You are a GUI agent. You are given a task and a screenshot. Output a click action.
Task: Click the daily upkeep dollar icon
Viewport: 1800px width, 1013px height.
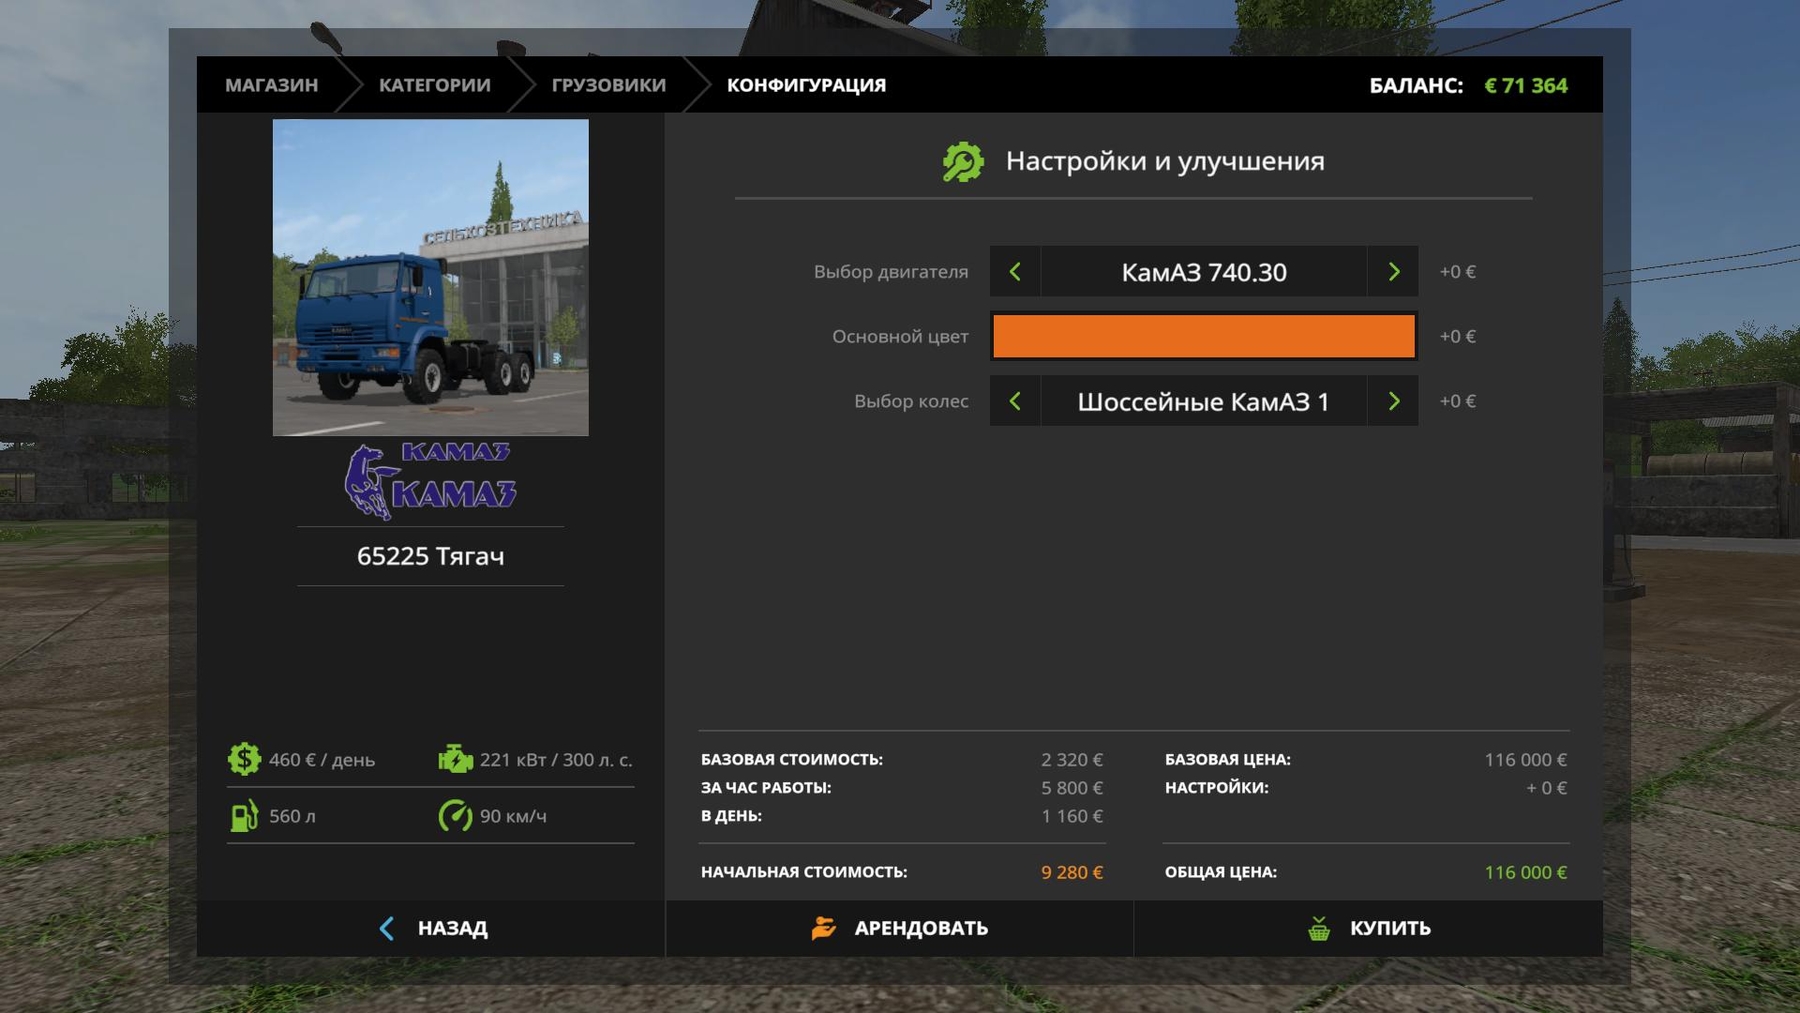tap(244, 760)
